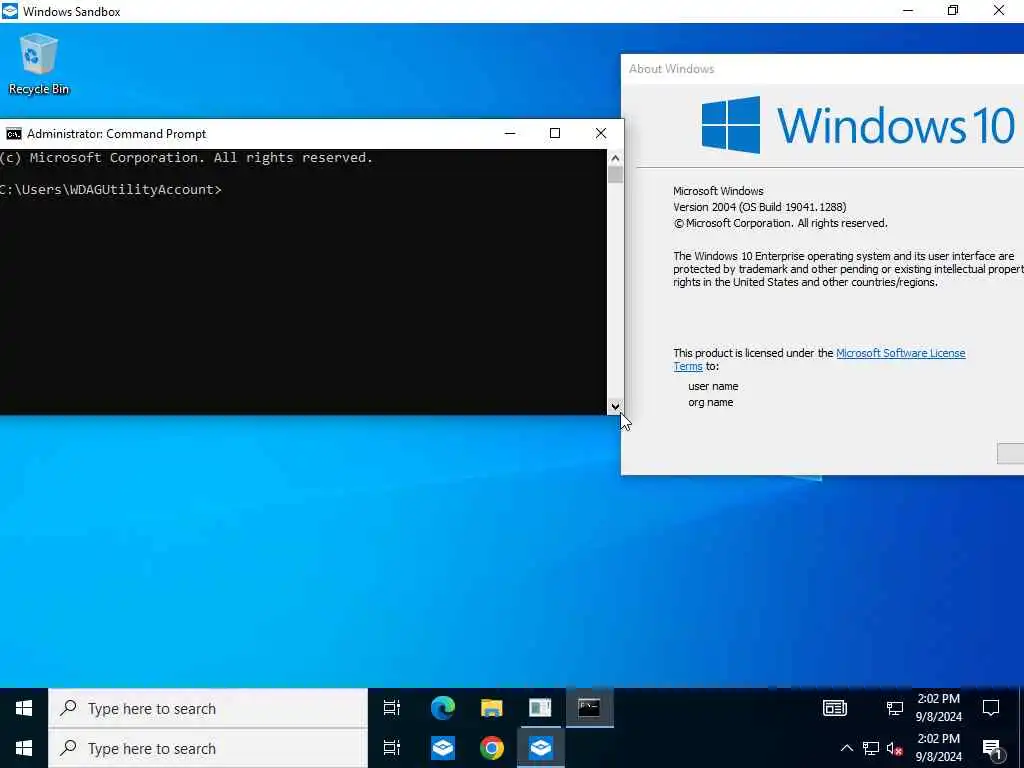This screenshot has height=768, width=1024.
Task: Open the Recycle Bin desktop icon
Action: 38,64
